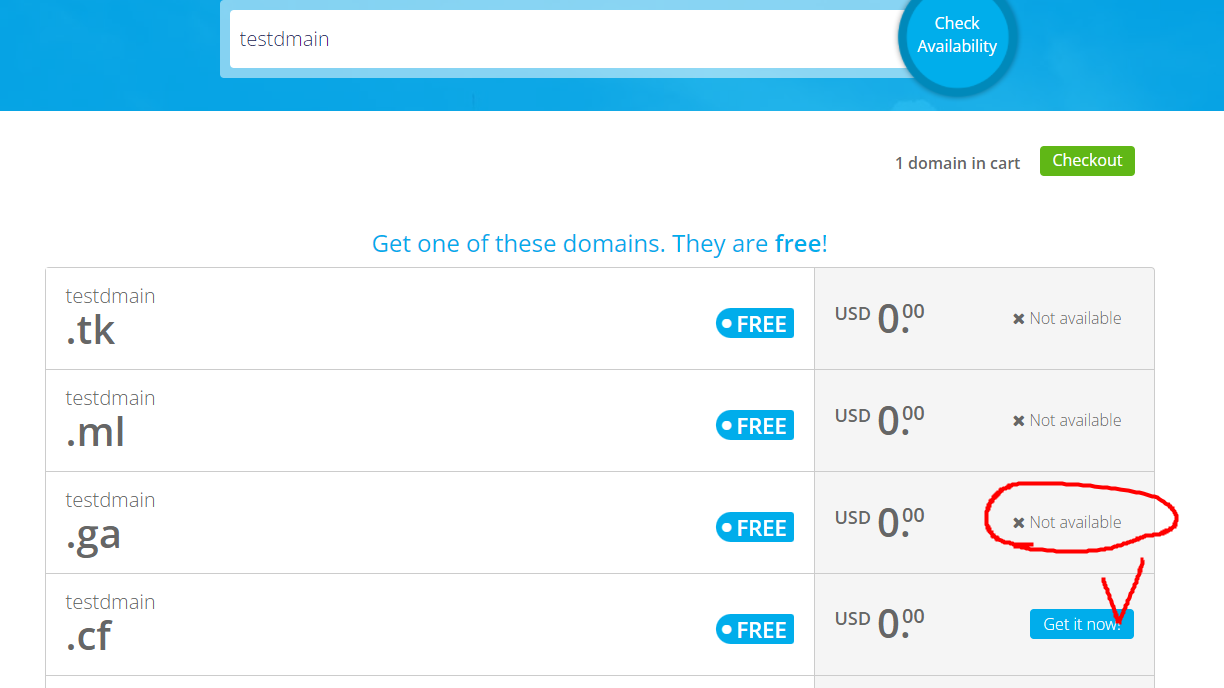The width and height of the screenshot is (1224, 688).
Task: Focus the domain search field containing testdmain
Action: tap(568, 39)
